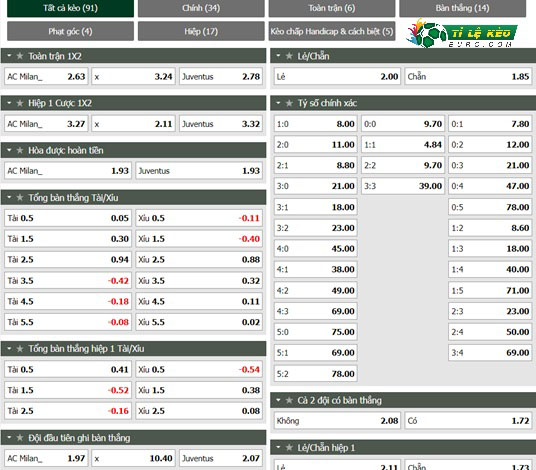Switch to Chính (34) tab

[201, 8]
